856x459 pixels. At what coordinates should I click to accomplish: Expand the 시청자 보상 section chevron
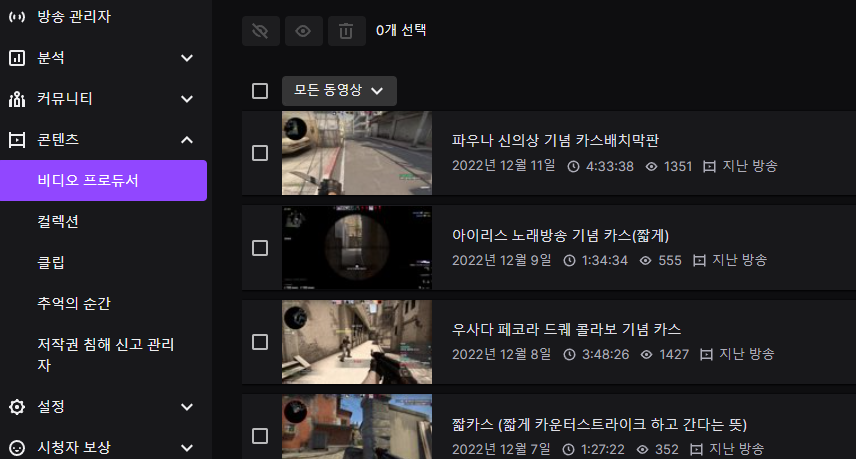click(x=187, y=448)
